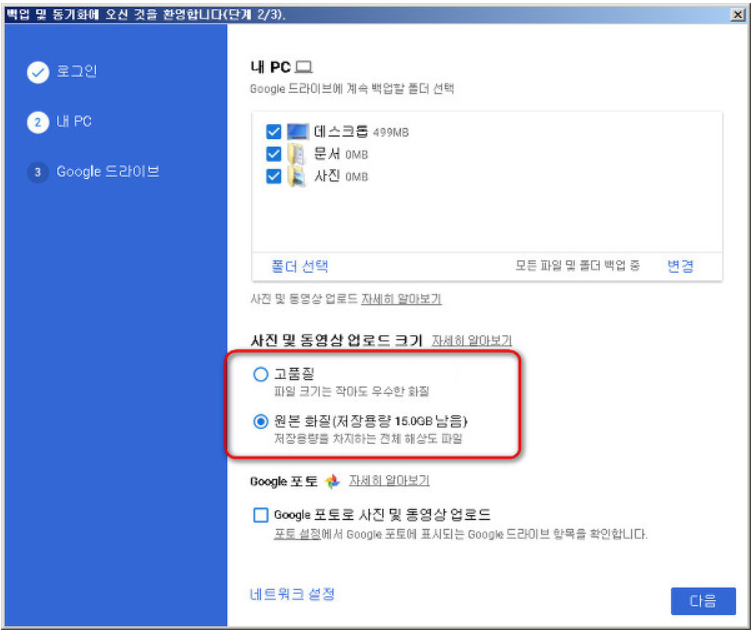755x633 pixels.
Task: Open 자세히 알아보기 next to 업로드 크기 heading
Action: pos(471,340)
